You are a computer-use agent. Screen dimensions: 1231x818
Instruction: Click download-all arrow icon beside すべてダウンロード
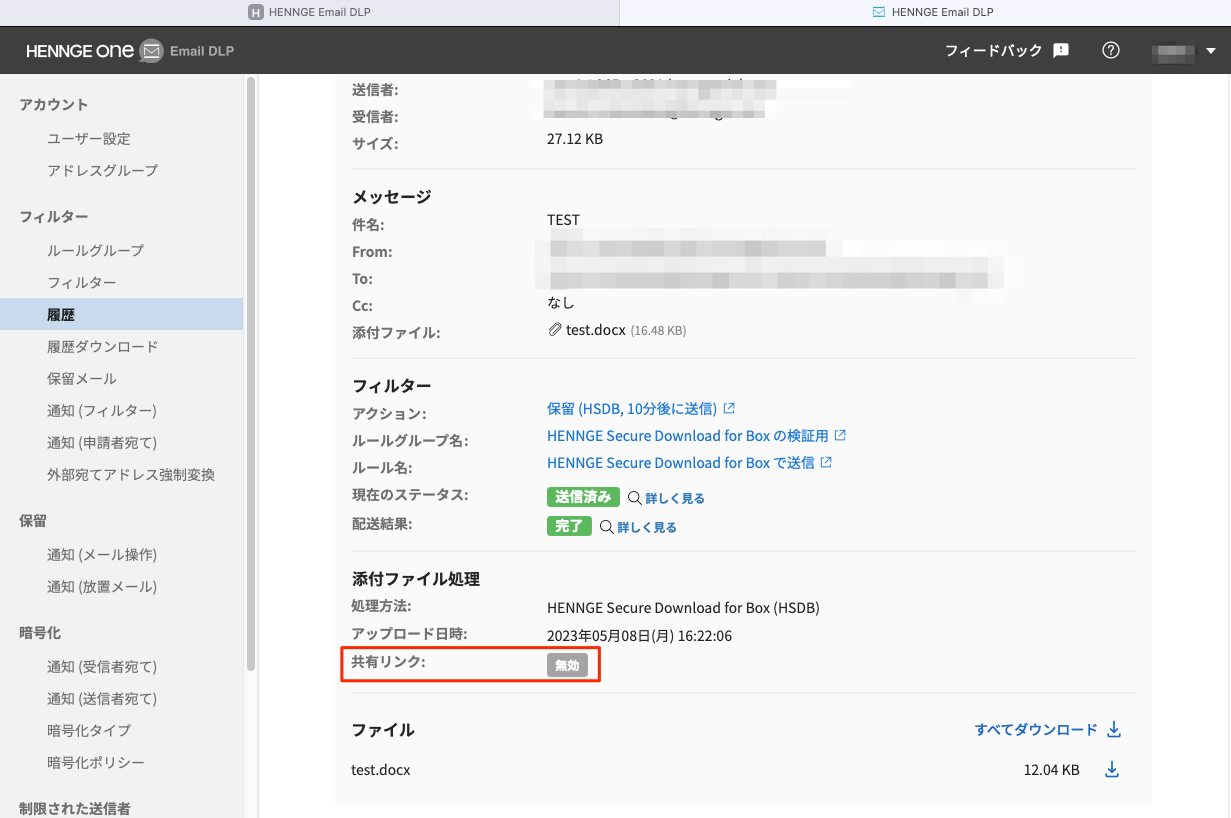point(1114,730)
